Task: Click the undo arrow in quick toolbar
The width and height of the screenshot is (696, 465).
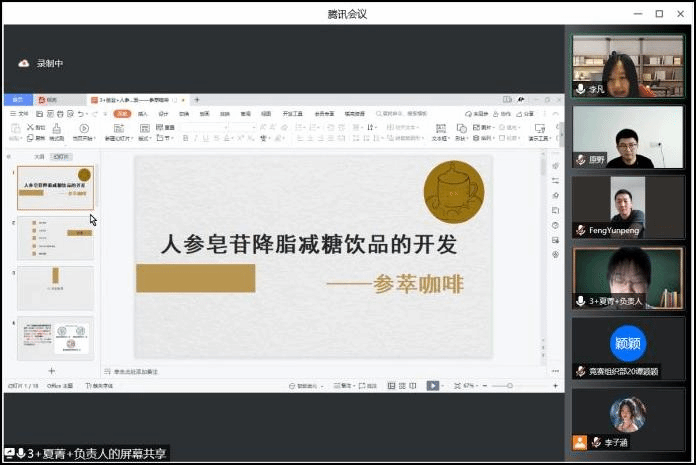Action: [81, 114]
